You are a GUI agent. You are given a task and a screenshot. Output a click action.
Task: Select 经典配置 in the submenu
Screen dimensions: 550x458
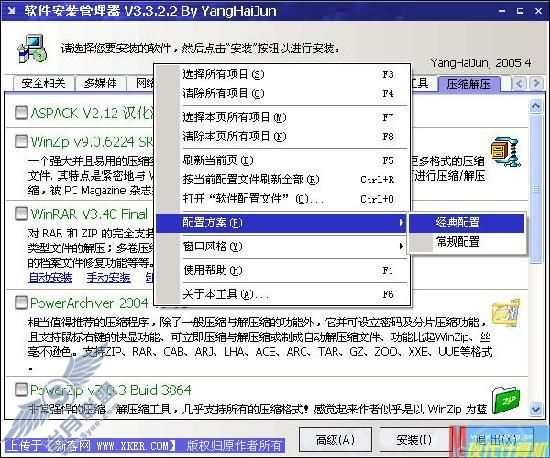click(467, 223)
